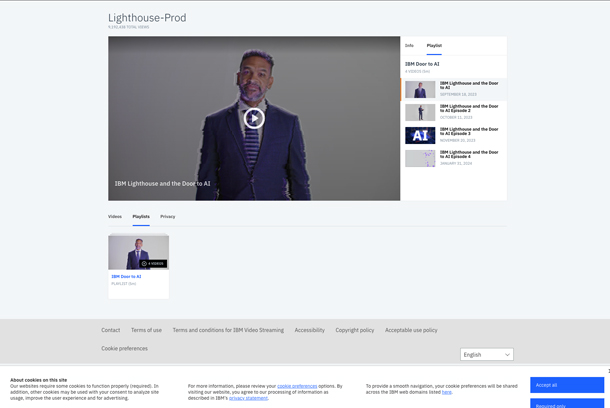Open the Privacy tab
This screenshot has width=610, height=408.
click(x=168, y=216)
